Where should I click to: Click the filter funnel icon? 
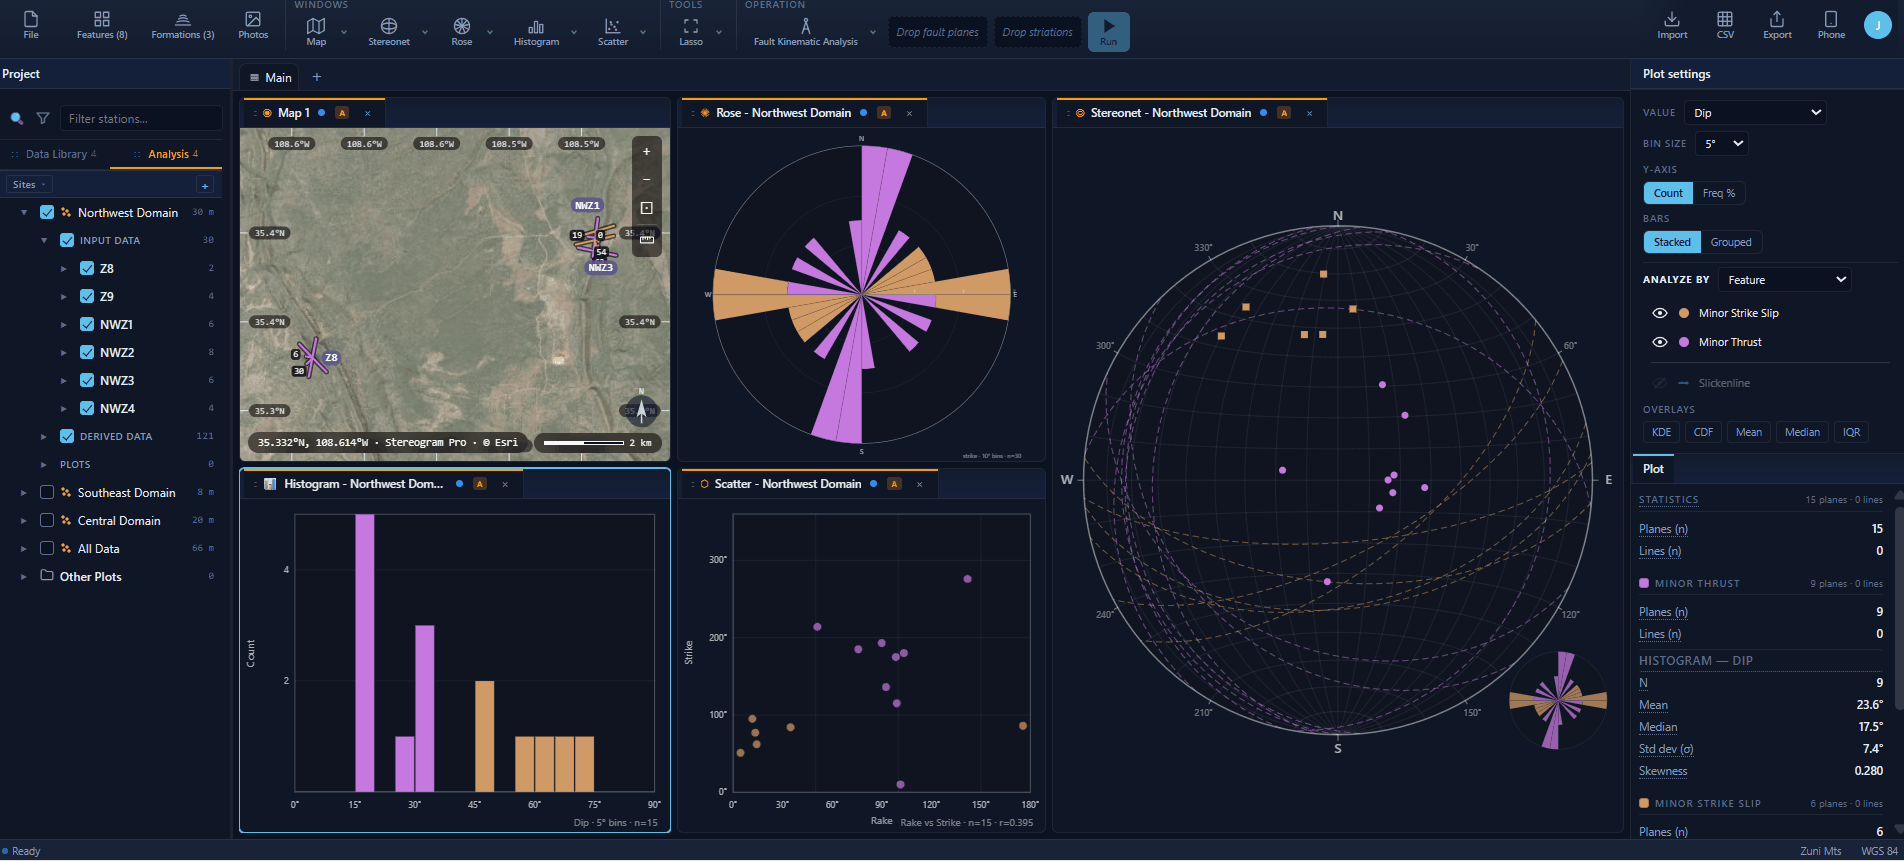(x=43, y=118)
